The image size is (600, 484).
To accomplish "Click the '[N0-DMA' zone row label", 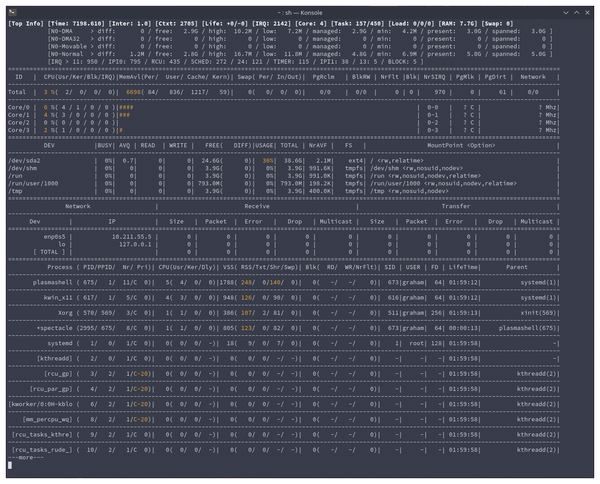I will pyautogui.click(x=60, y=31).
